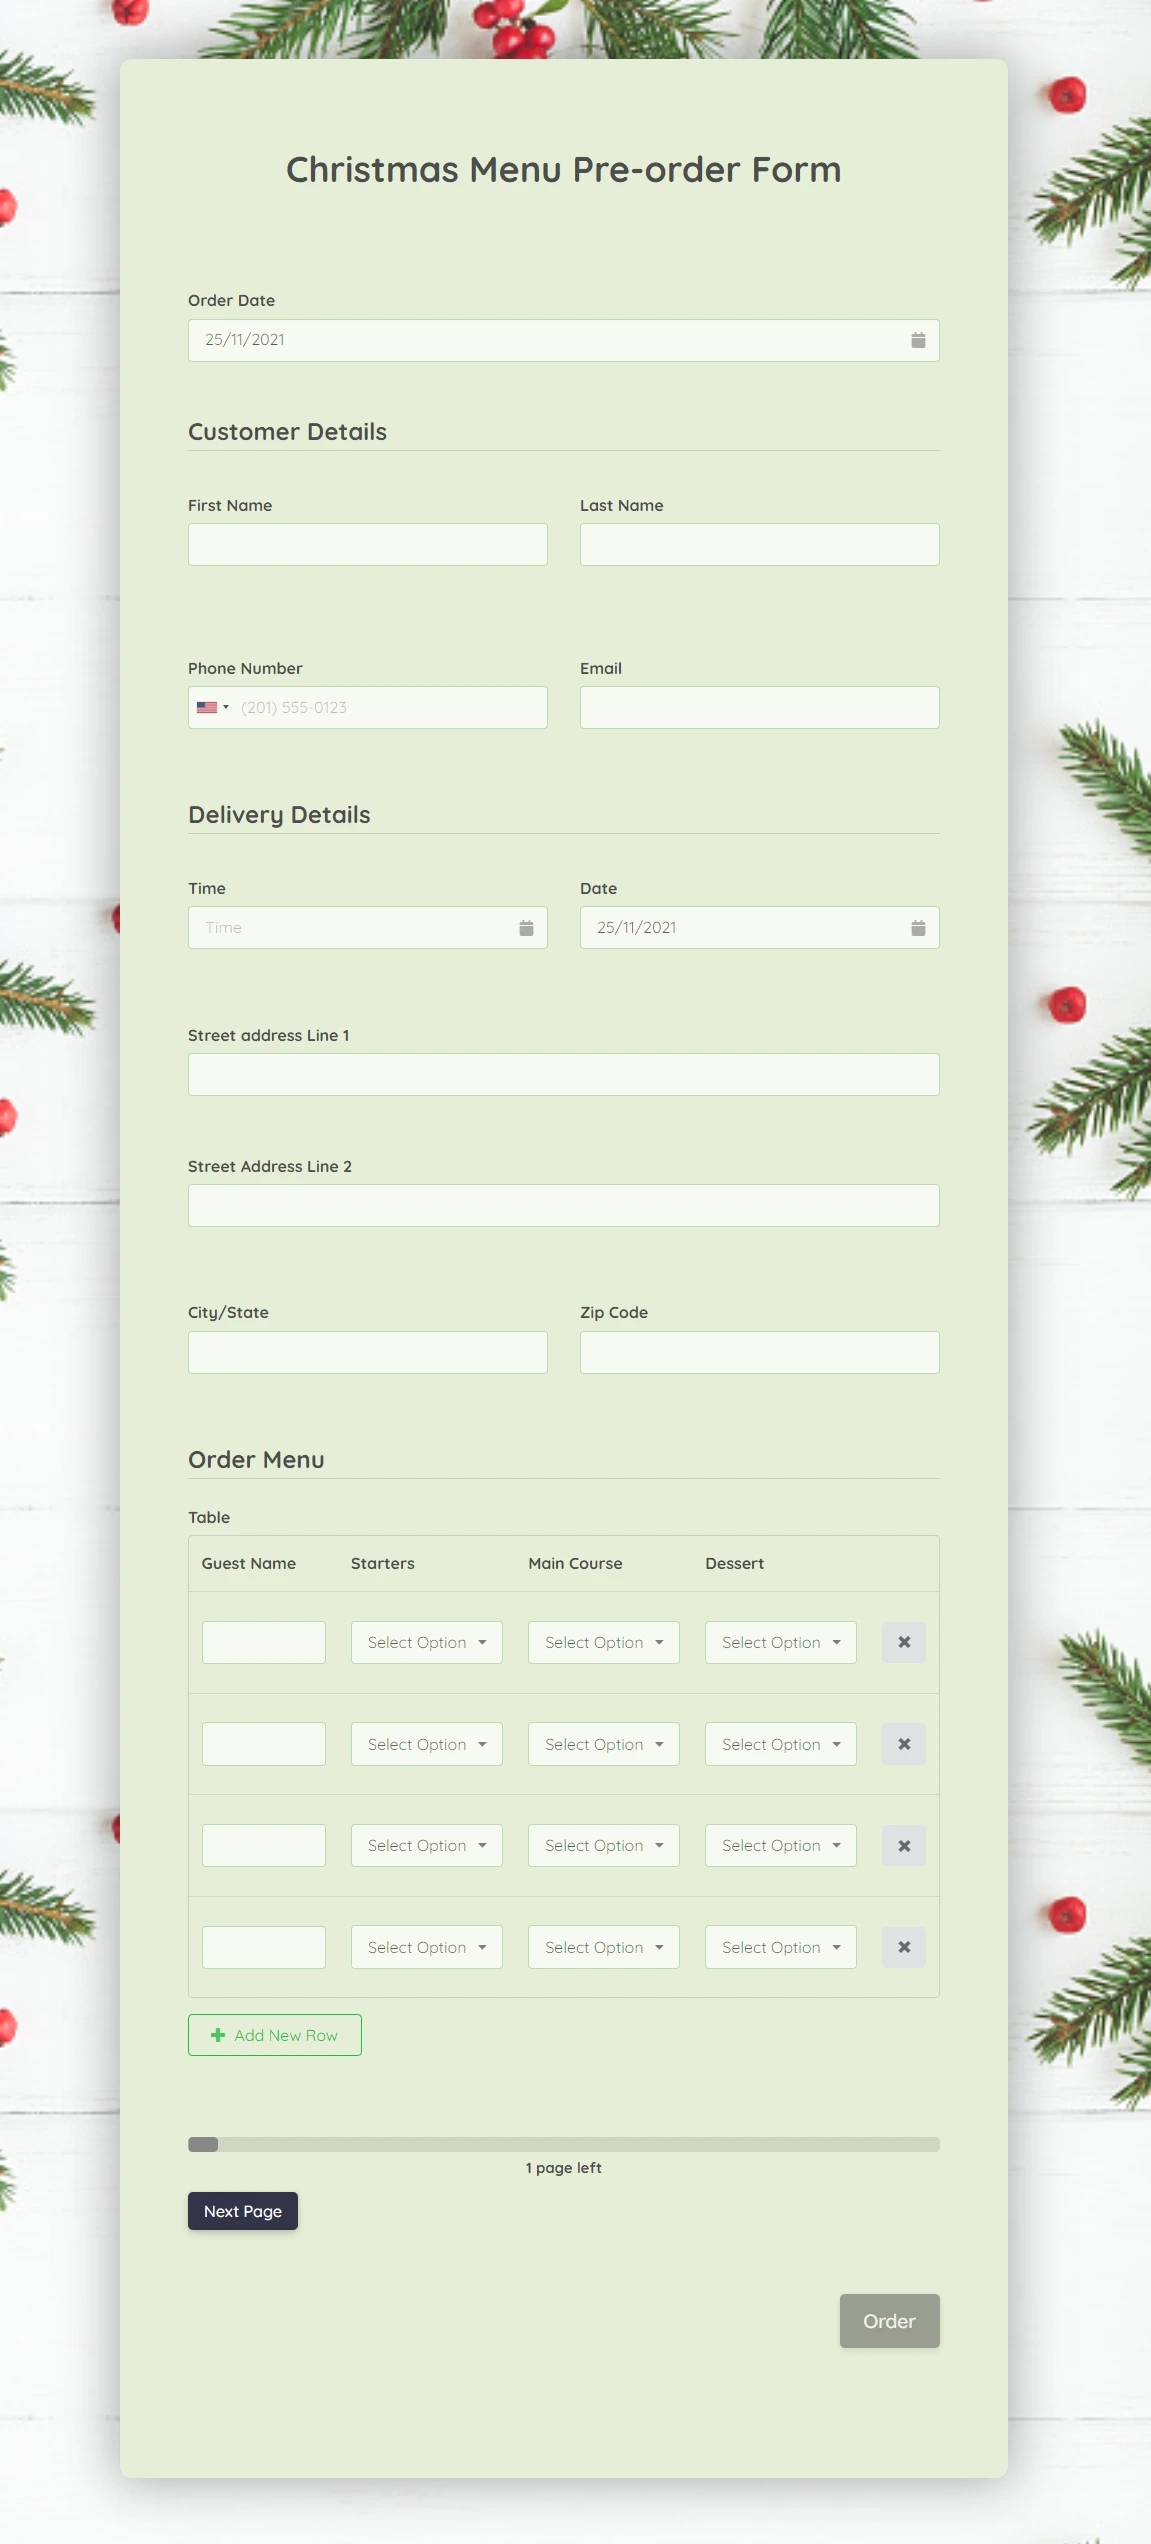Image resolution: width=1151 pixels, height=2544 pixels.
Task: Focus the City/State field
Action: (368, 1352)
